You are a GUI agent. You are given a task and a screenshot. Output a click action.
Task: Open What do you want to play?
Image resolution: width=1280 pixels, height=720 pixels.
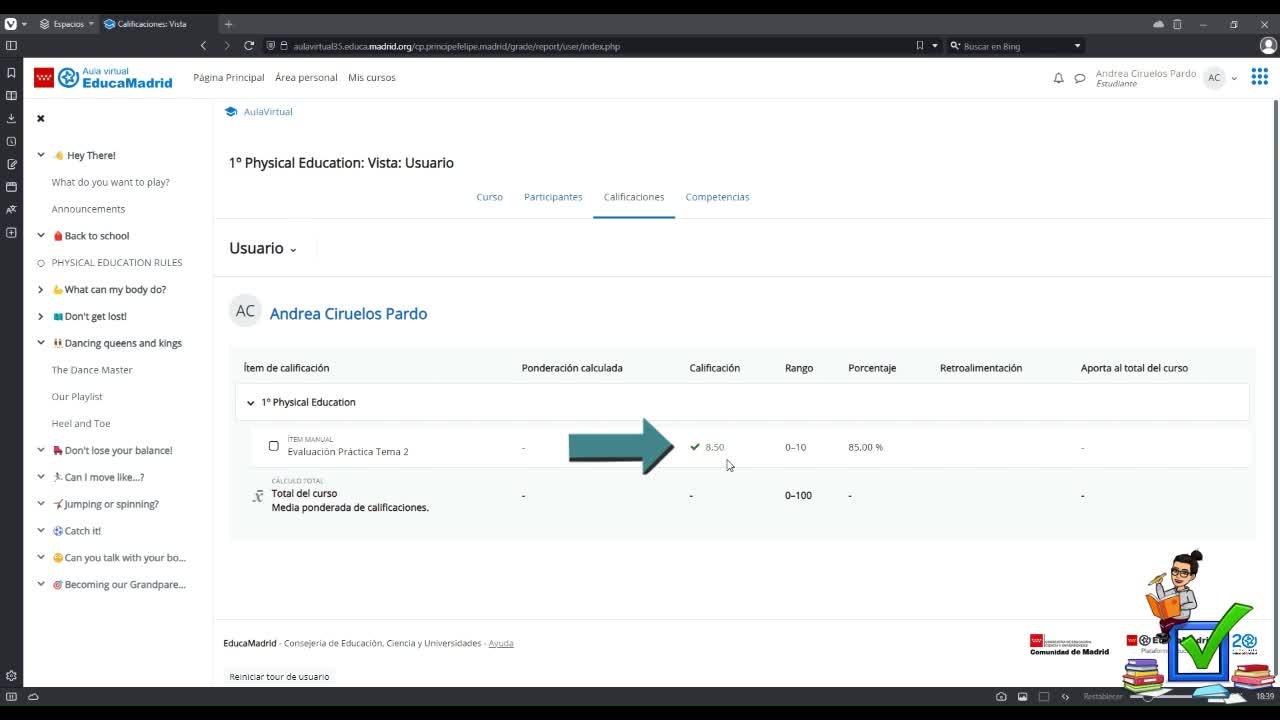[110, 182]
